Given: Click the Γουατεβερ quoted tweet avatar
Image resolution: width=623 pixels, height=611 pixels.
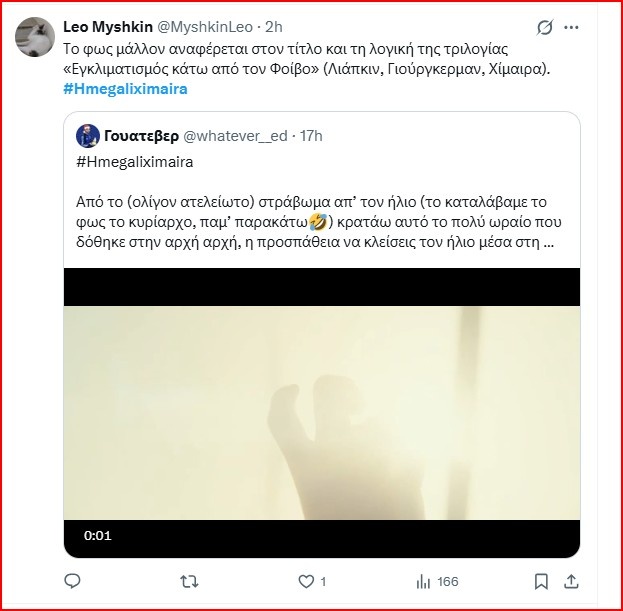Looking at the screenshot, I should tap(89, 136).
